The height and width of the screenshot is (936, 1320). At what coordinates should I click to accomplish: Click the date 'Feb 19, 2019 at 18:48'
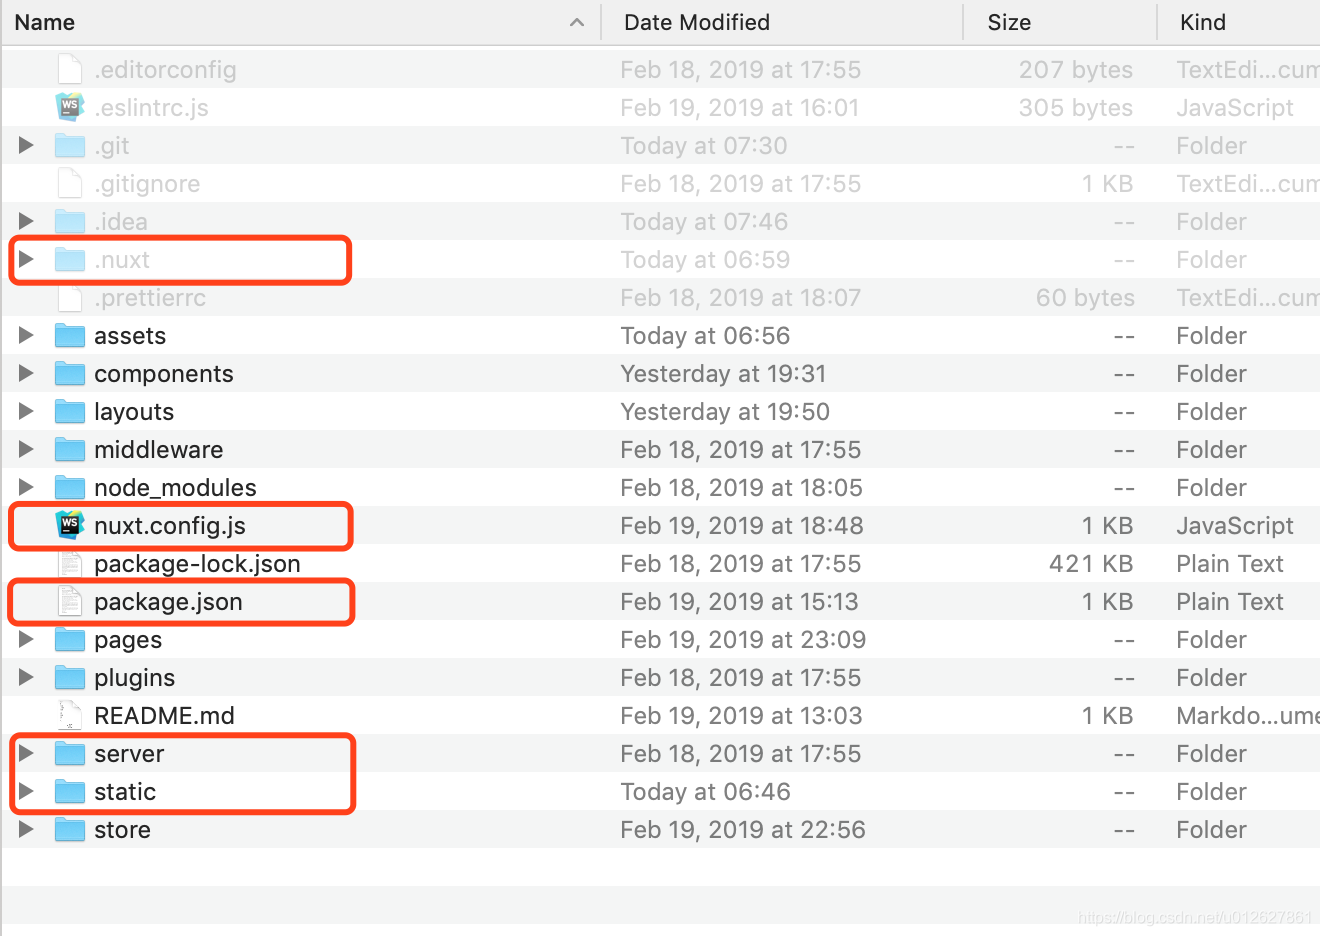tap(741, 526)
